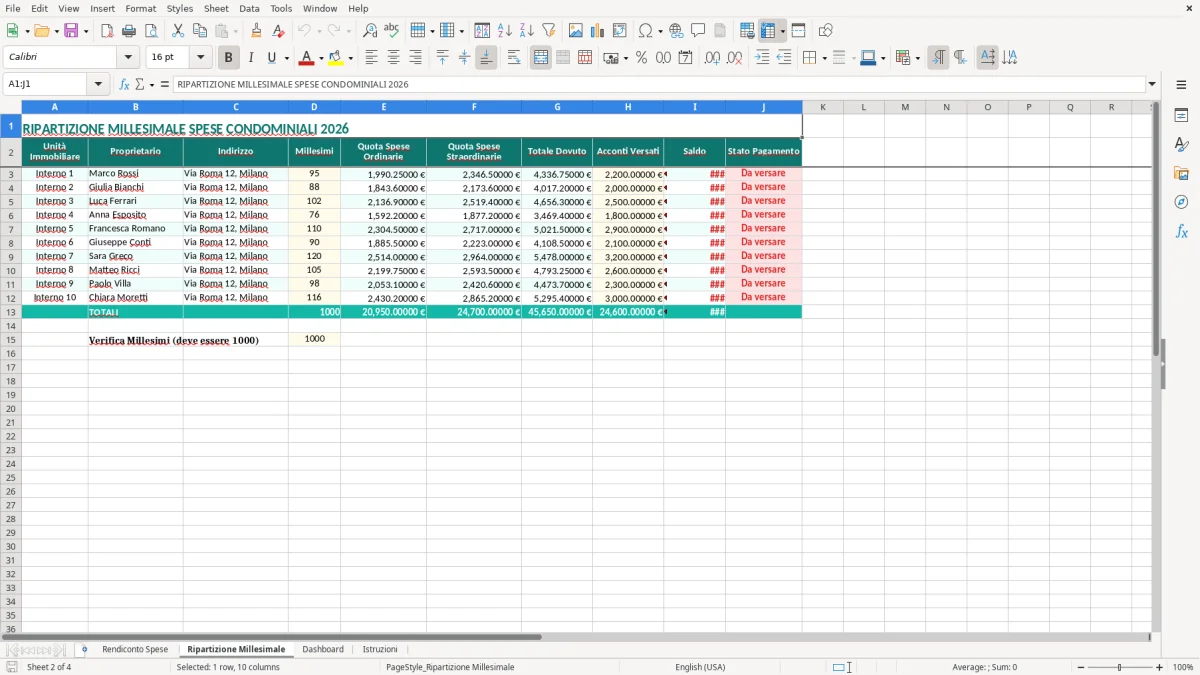Viewport: 1200px width, 675px height.
Task: Click the AutoFilter funnel icon
Action: coord(548,30)
